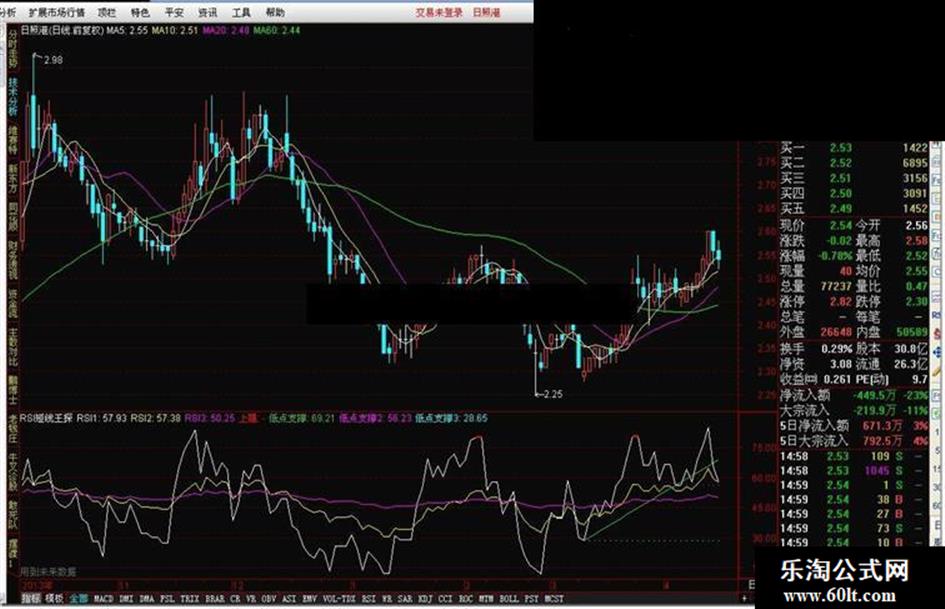Select the highlighted 全部 indicator tab
Screen dimensions: 945x609
point(79,599)
